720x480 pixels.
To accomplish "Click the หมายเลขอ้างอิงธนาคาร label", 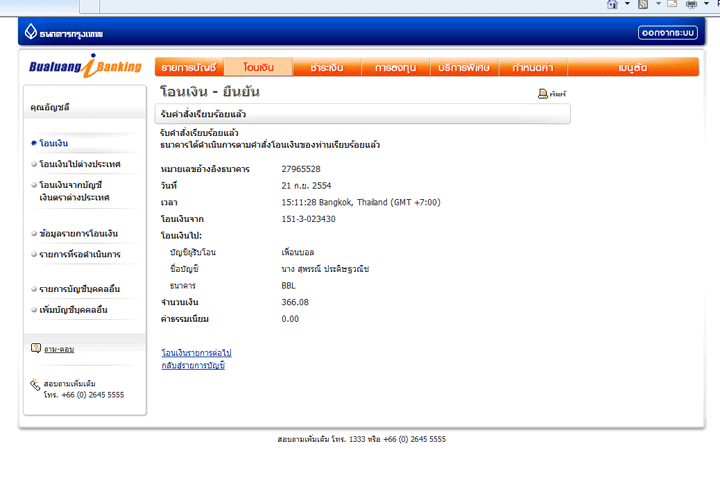I will (205, 169).
